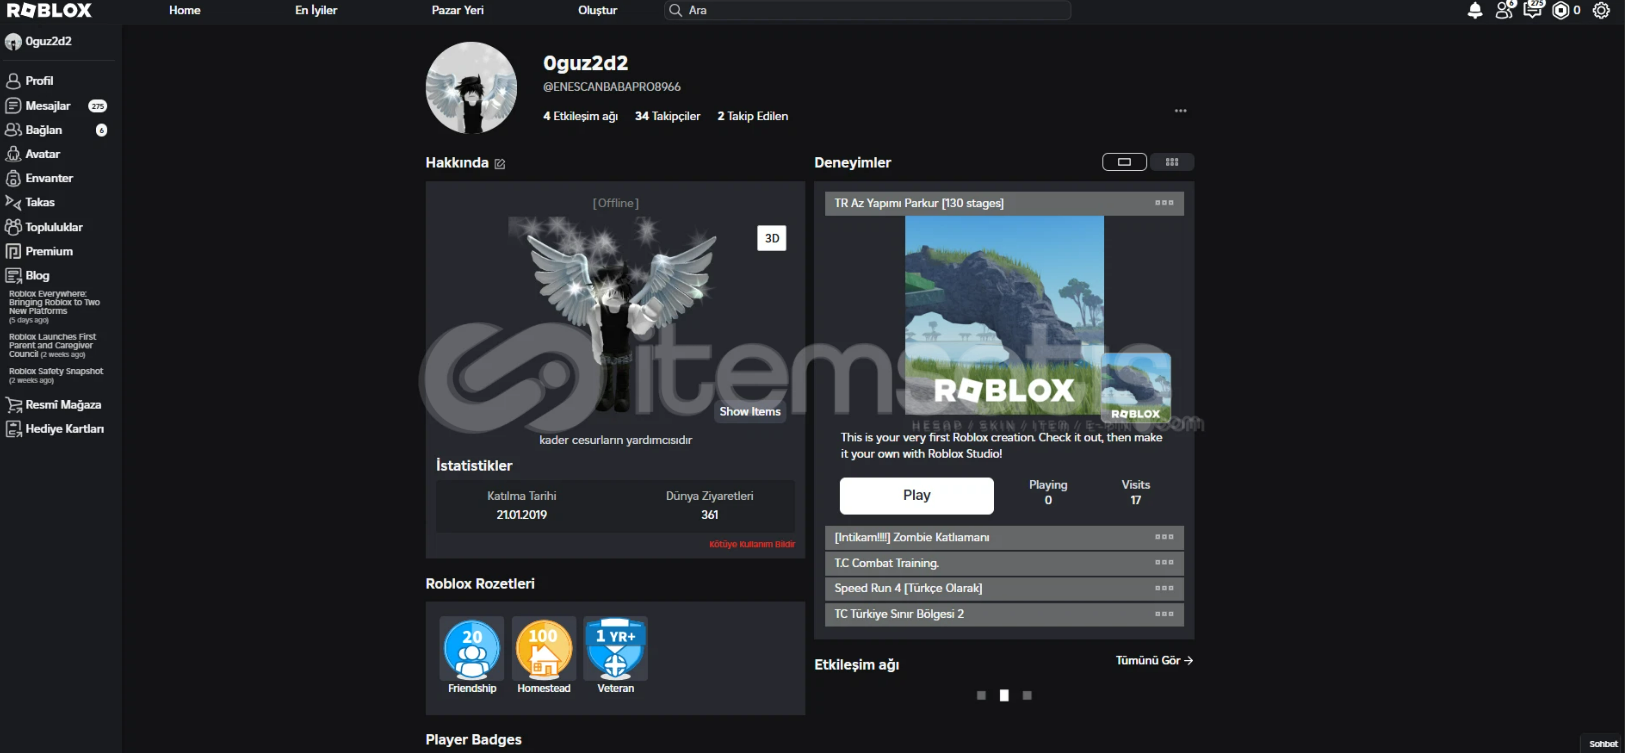Click the join date 21.01.2019
The width and height of the screenshot is (1625, 753).
point(522,516)
